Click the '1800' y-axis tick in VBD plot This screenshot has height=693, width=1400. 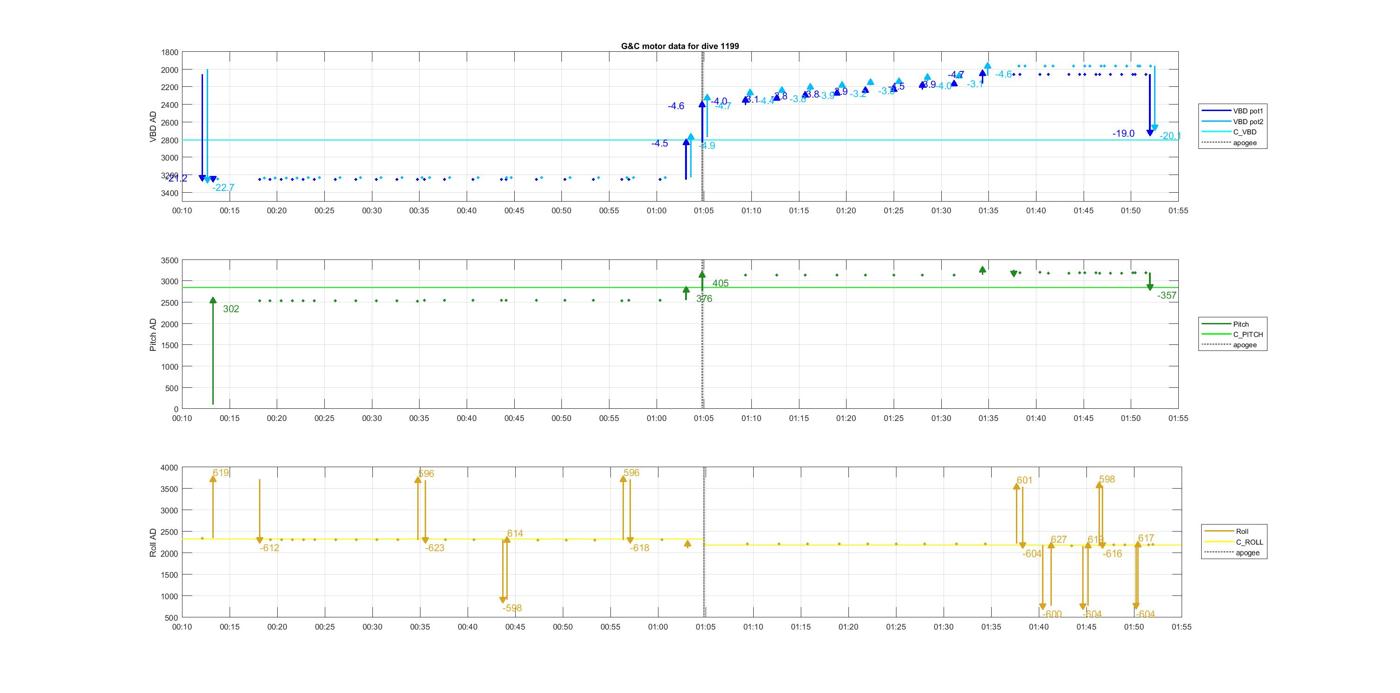coord(169,53)
